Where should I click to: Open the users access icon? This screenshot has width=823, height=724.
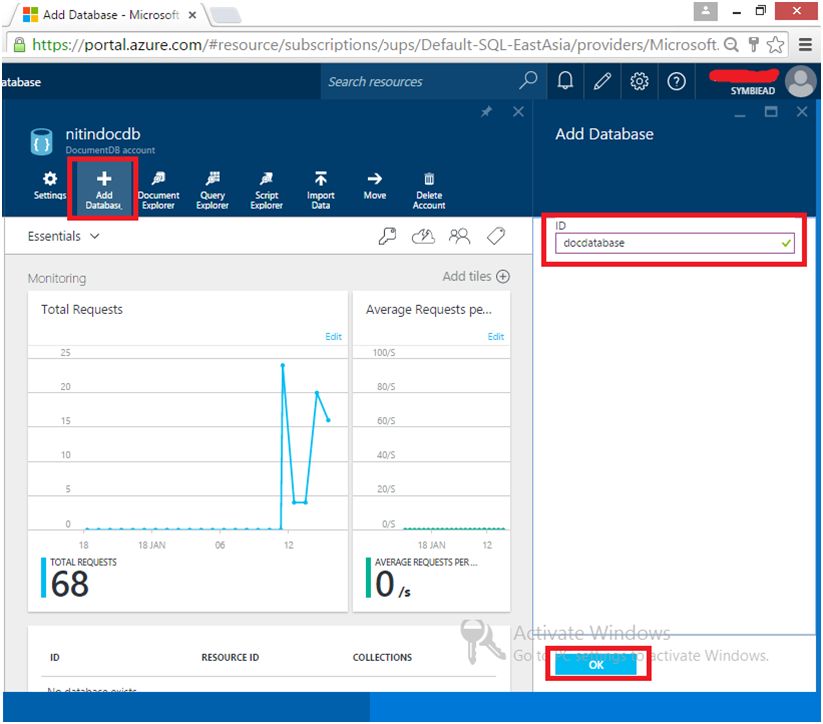coord(459,236)
